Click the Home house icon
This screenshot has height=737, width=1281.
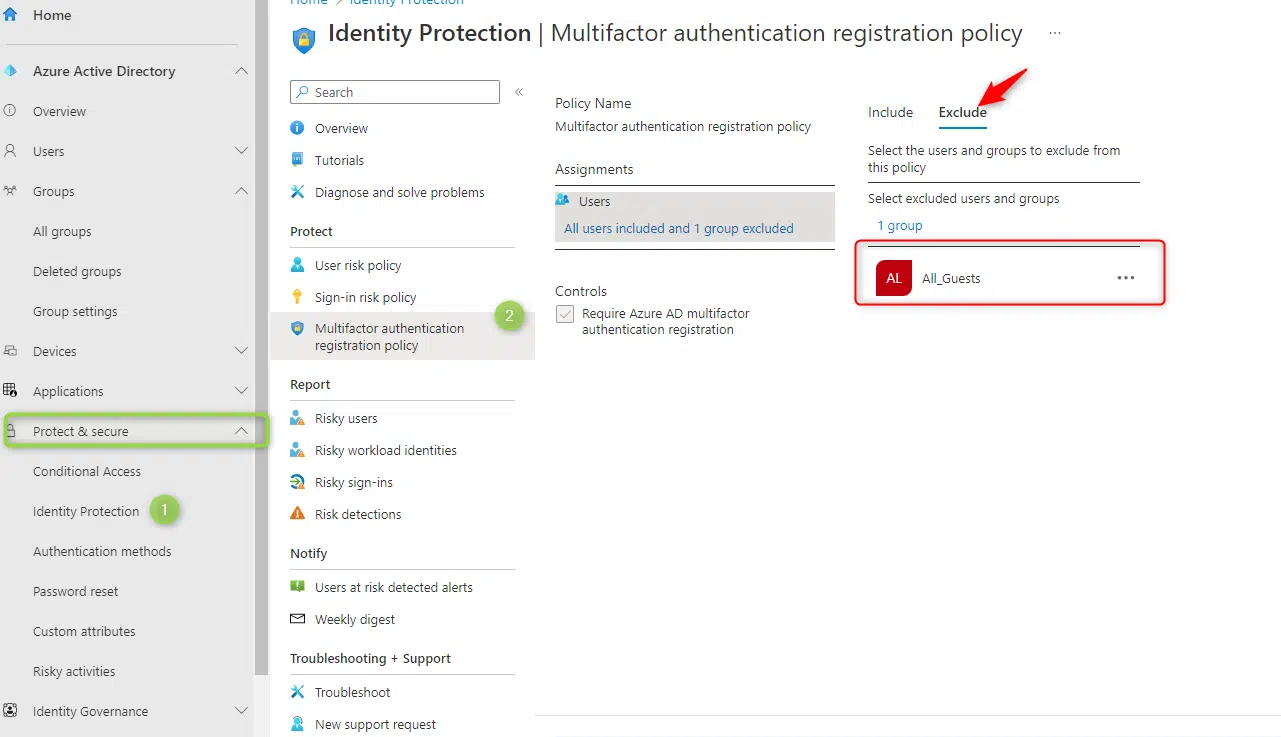(11, 15)
